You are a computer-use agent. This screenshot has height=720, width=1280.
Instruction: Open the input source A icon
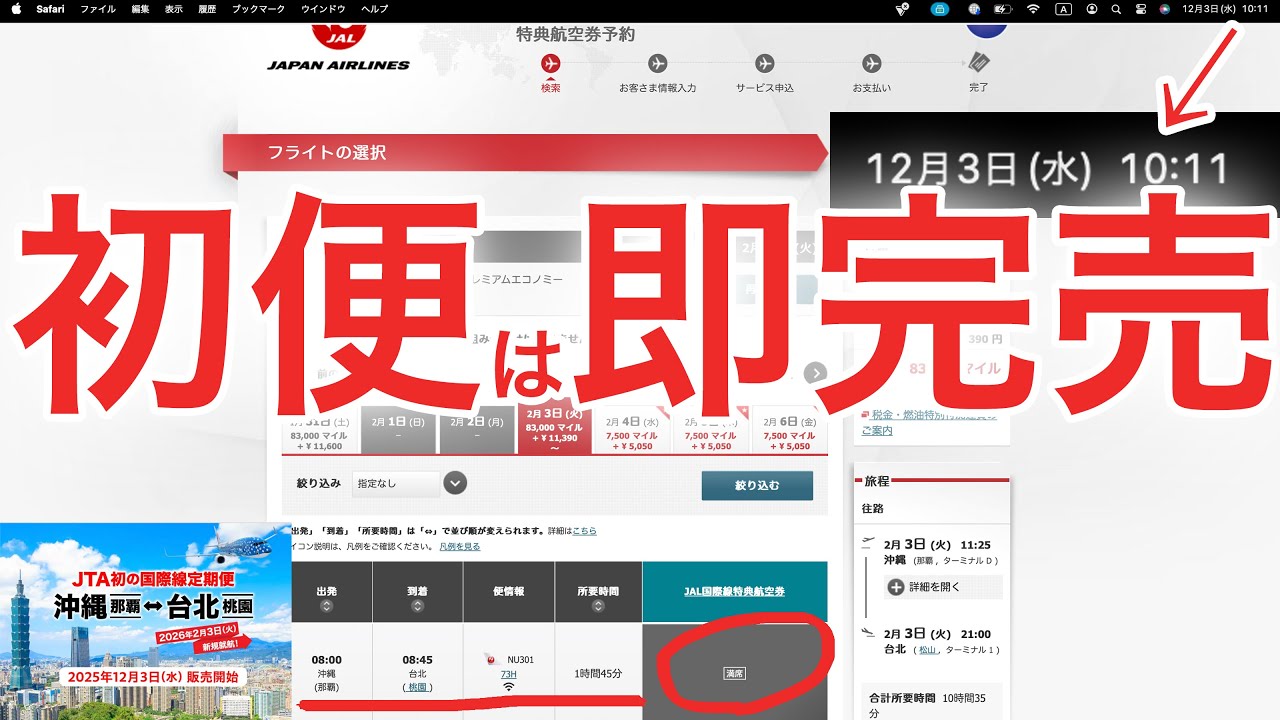(x=1063, y=8)
